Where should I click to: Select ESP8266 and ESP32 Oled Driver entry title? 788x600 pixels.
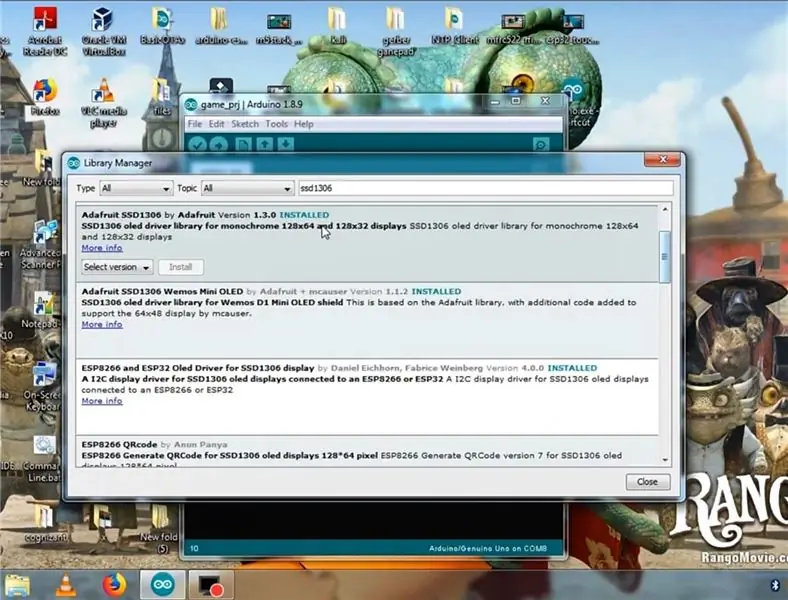point(198,368)
